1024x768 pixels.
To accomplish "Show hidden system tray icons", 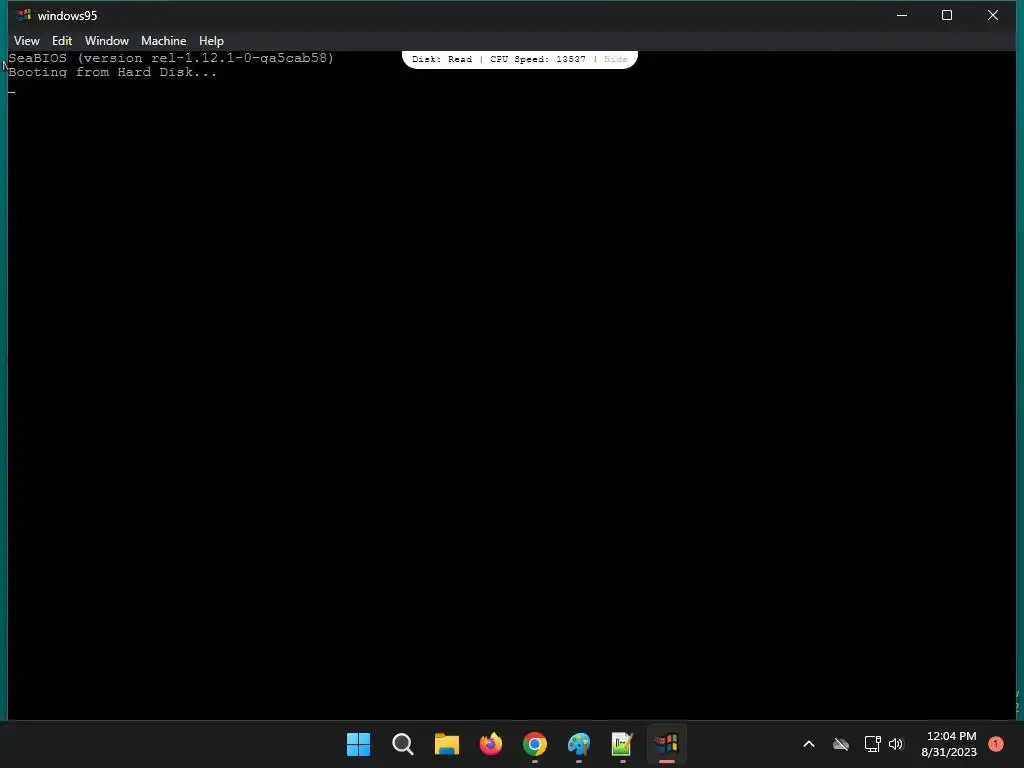I will pos(808,744).
